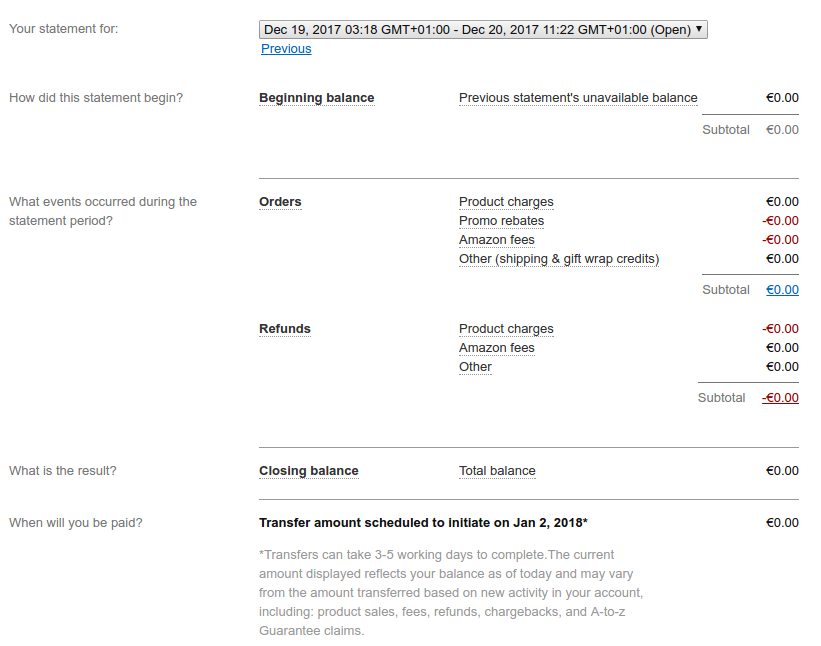Go to the Previous statement link
This screenshot has width=821, height=646.
pos(286,49)
